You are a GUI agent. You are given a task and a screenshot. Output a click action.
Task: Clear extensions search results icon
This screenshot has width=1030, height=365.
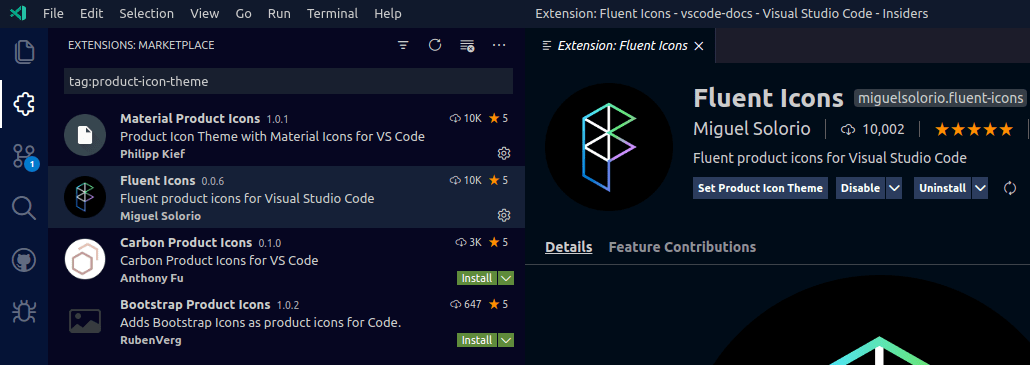coord(467,45)
